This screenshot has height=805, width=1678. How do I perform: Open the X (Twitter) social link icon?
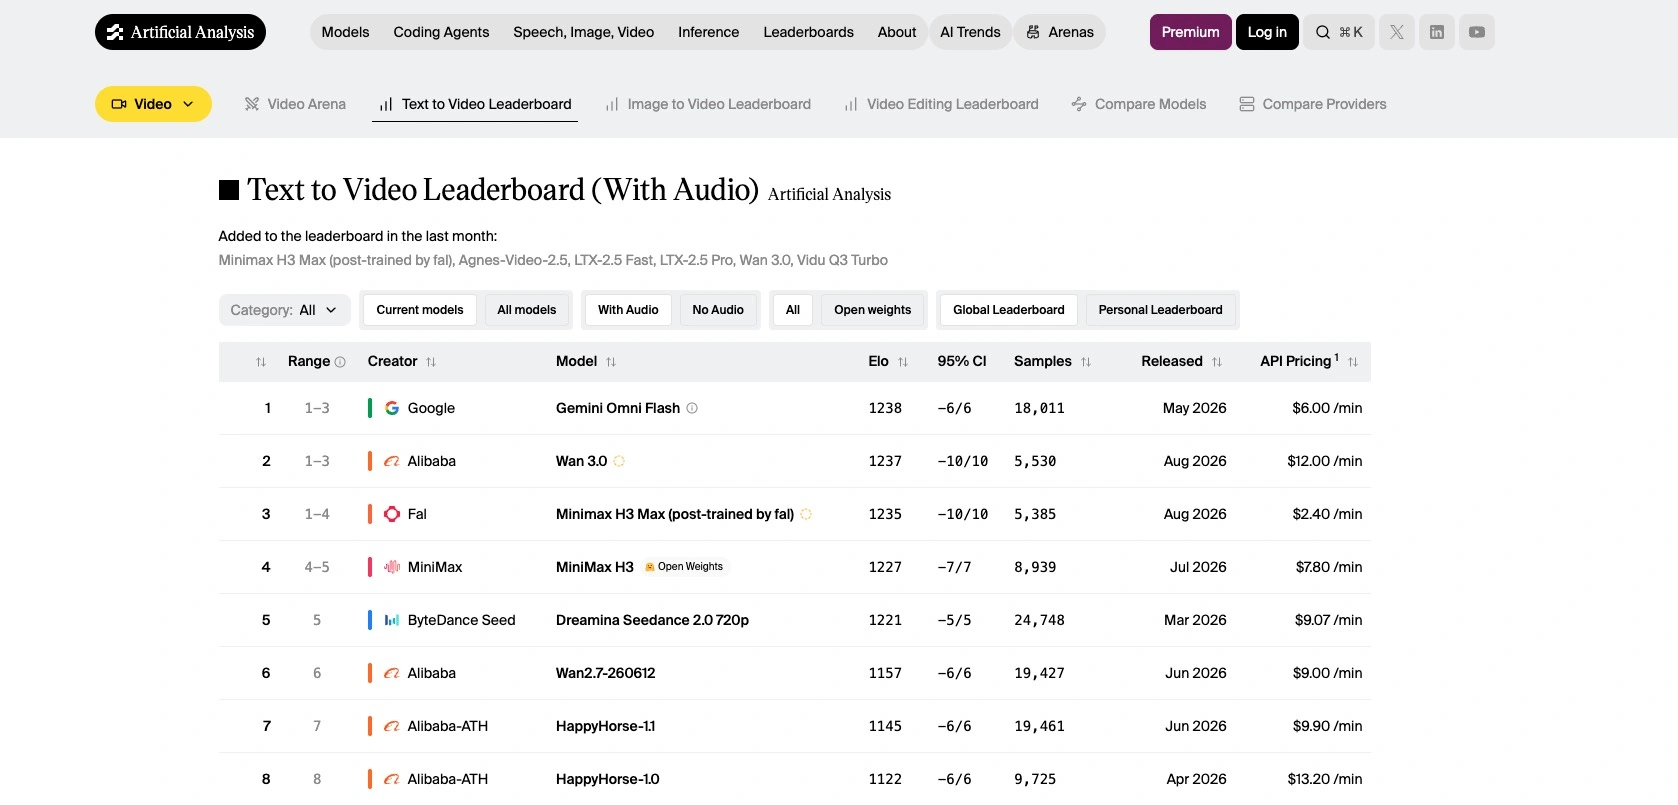click(1397, 32)
